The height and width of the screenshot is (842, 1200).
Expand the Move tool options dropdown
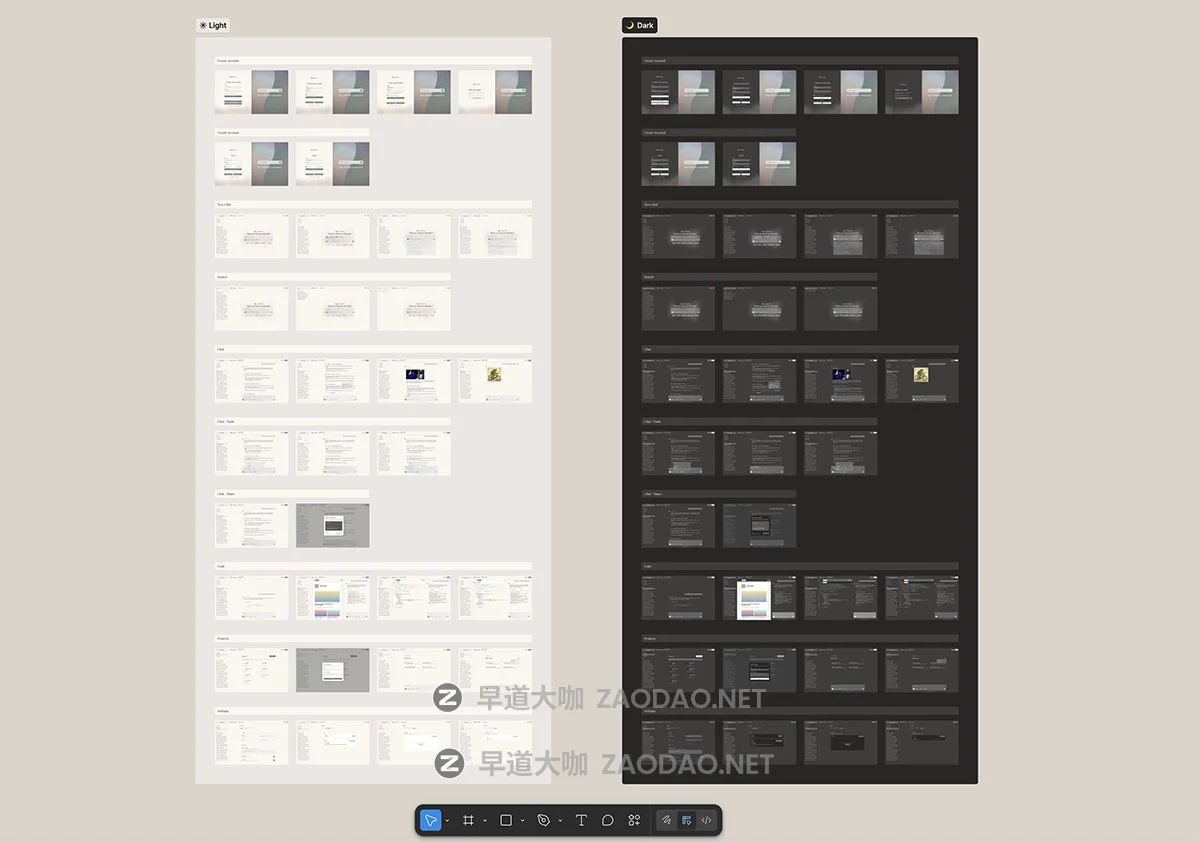pyautogui.click(x=447, y=821)
